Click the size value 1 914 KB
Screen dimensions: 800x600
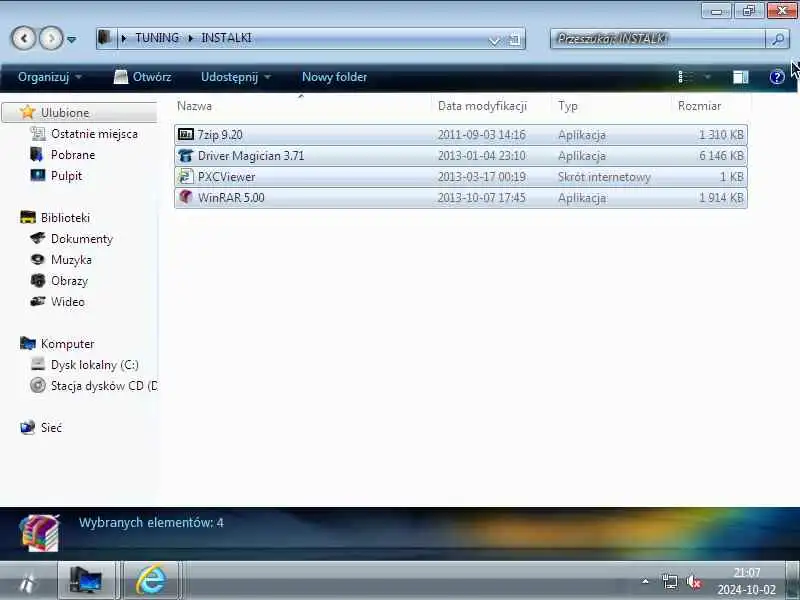[721, 197]
